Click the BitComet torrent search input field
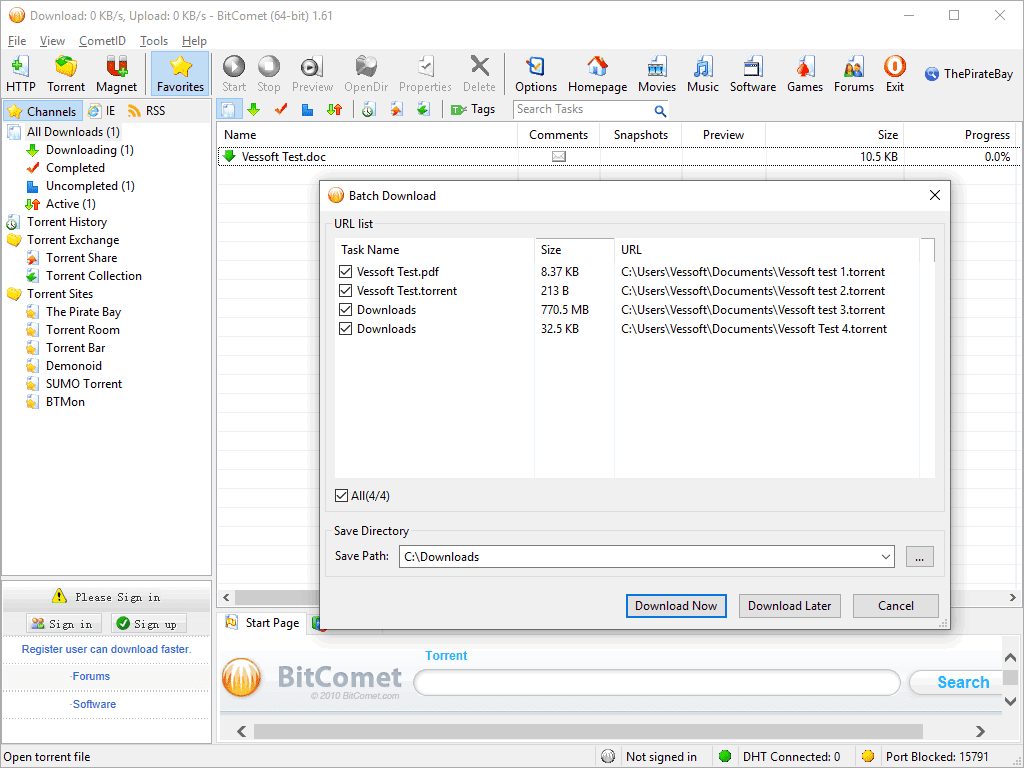Screen dimensions: 1024x768 (x=657, y=682)
